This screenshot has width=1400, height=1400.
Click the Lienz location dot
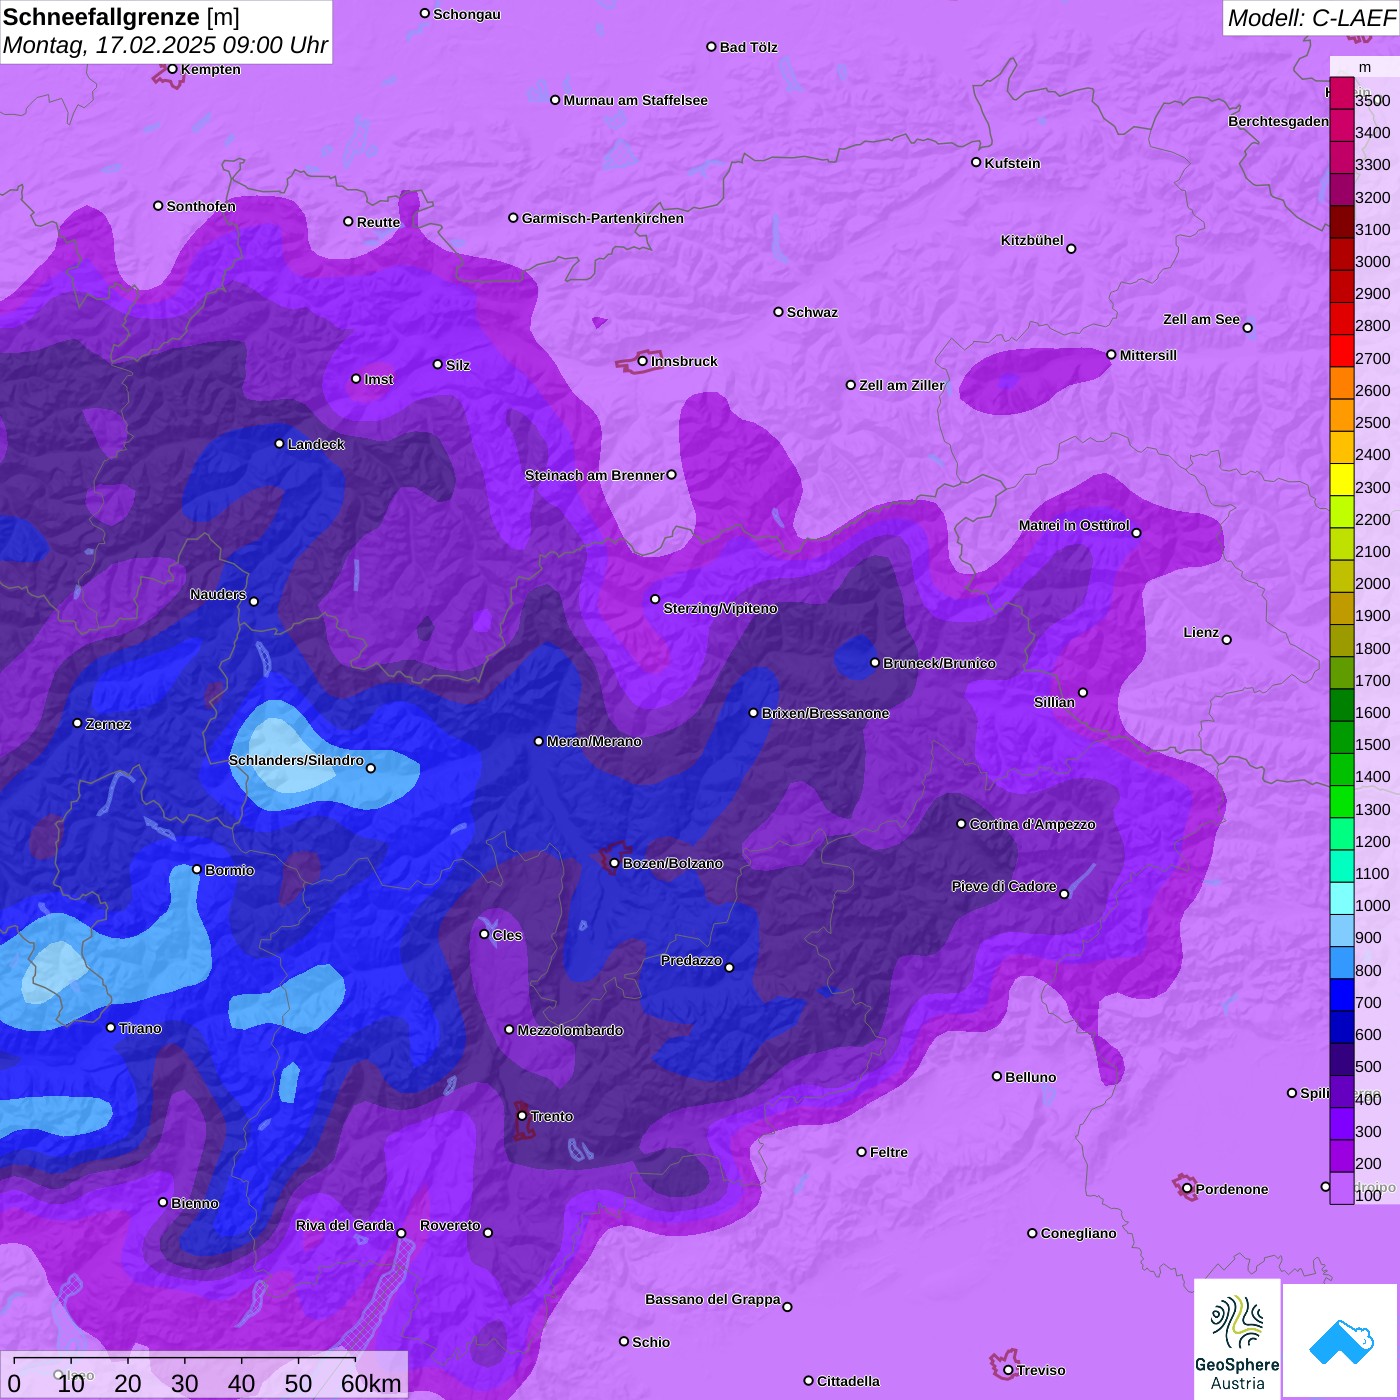(x=1227, y=640)
